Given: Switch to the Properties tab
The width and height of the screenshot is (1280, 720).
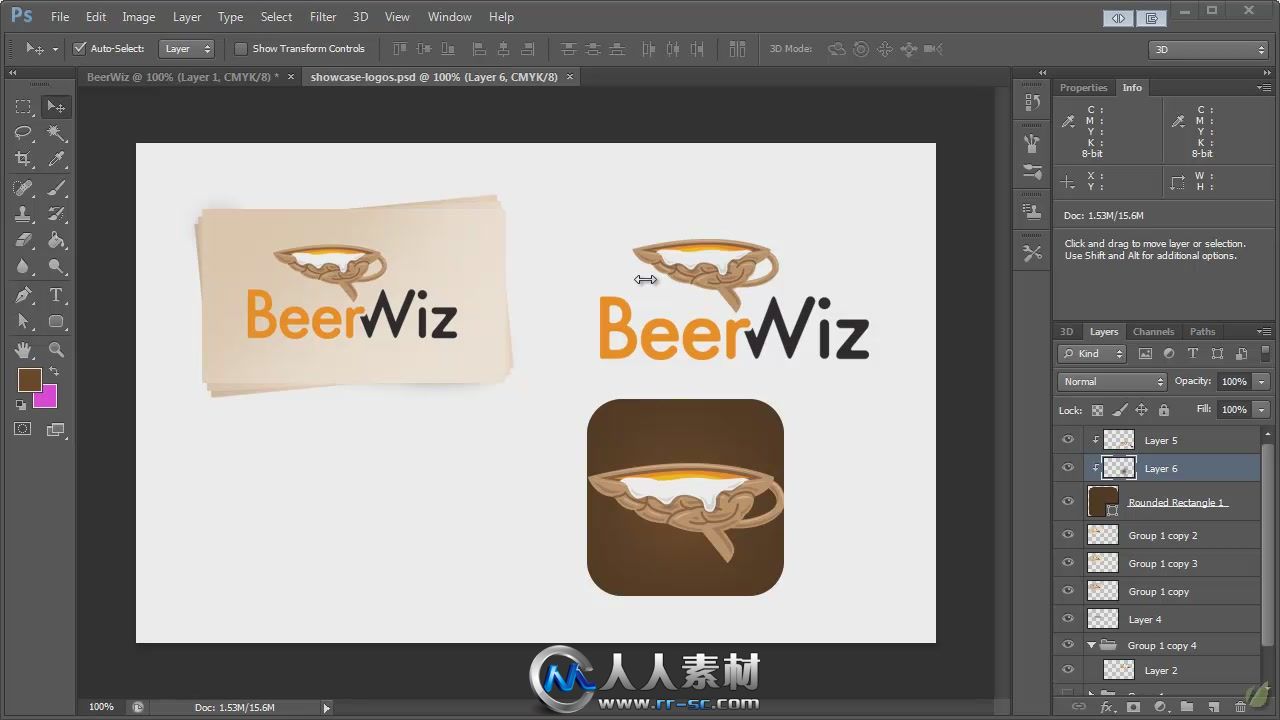Looking at the screenshot, I should 1083,88.
